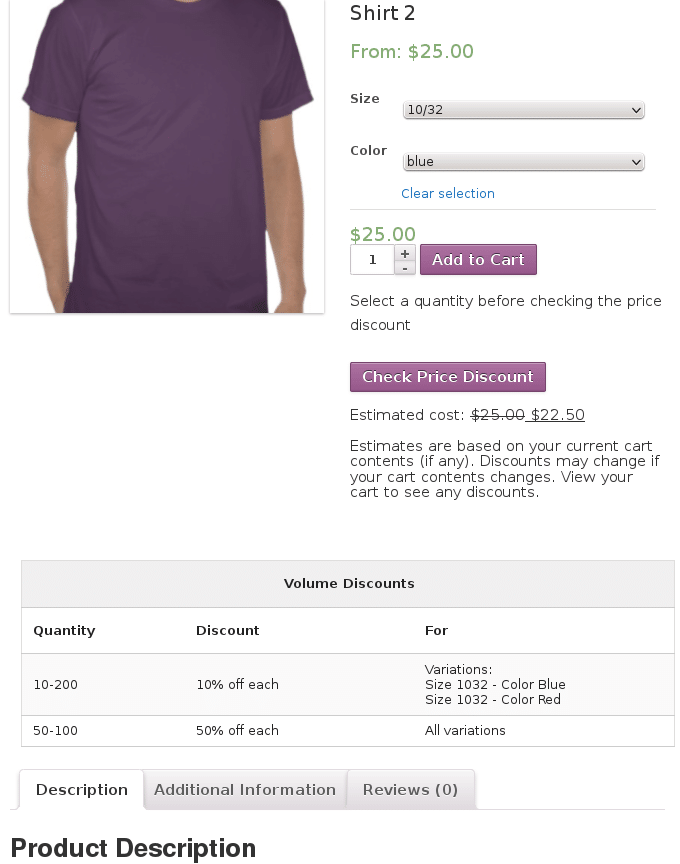Click the Clear selection link

(x=447, y=193)
